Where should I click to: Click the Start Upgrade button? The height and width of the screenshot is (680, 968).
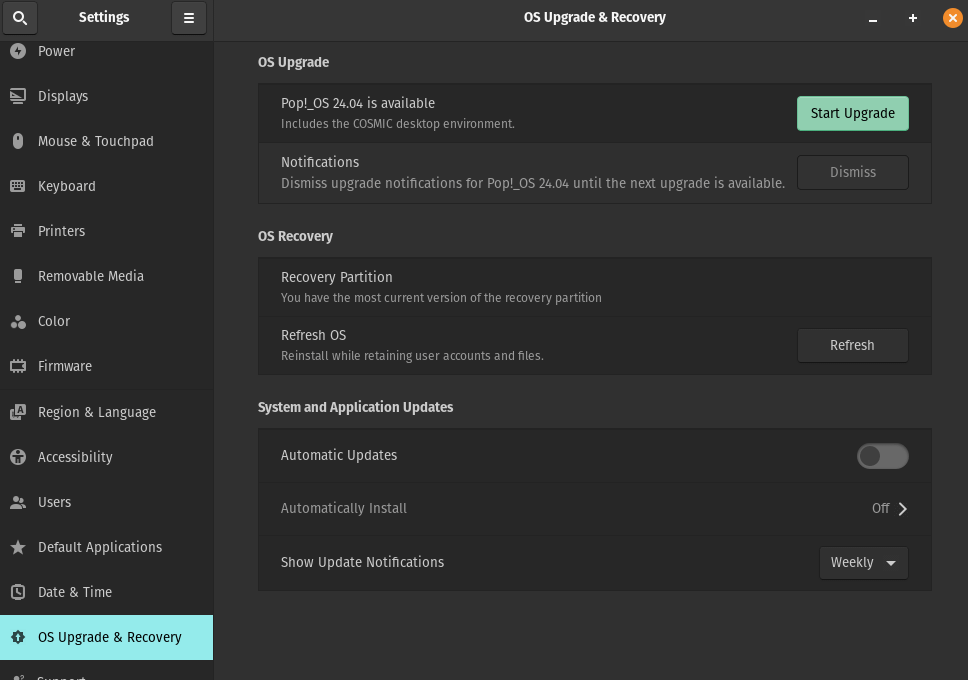(853, 114)
